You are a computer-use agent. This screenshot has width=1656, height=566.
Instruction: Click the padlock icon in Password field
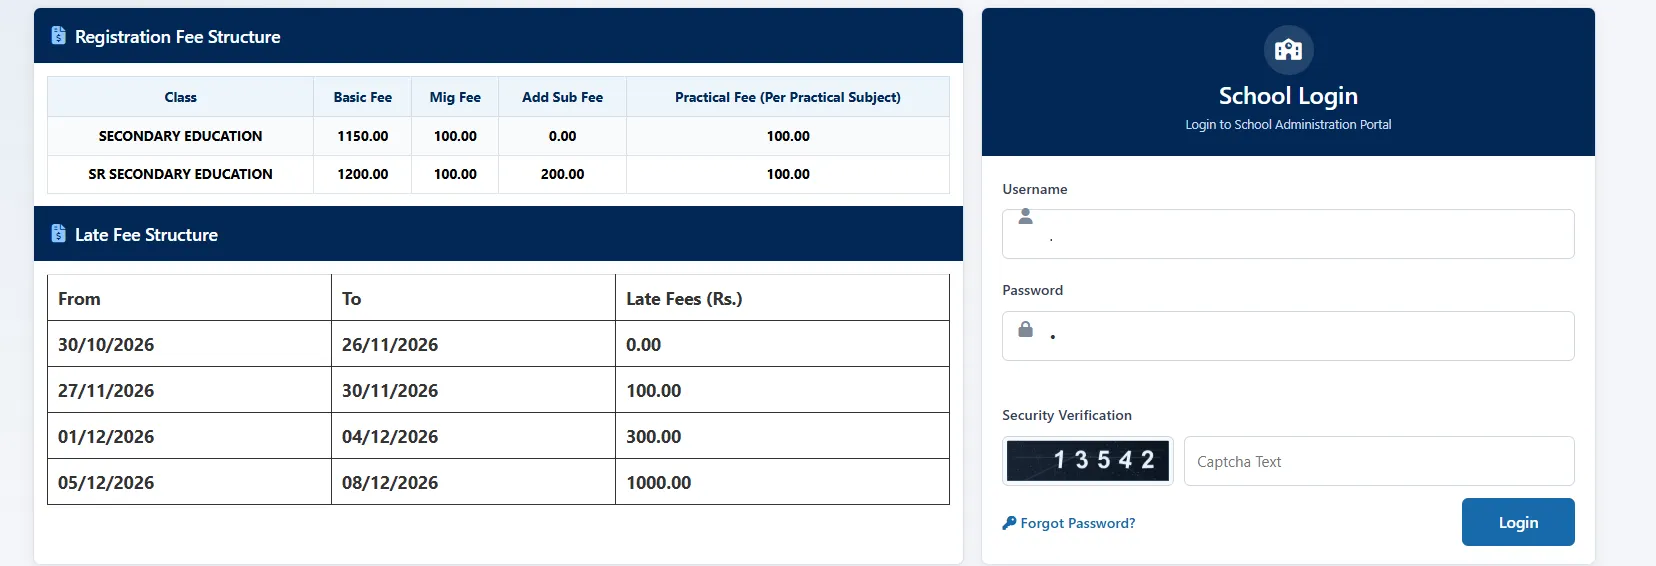[x=1025, y=329]
